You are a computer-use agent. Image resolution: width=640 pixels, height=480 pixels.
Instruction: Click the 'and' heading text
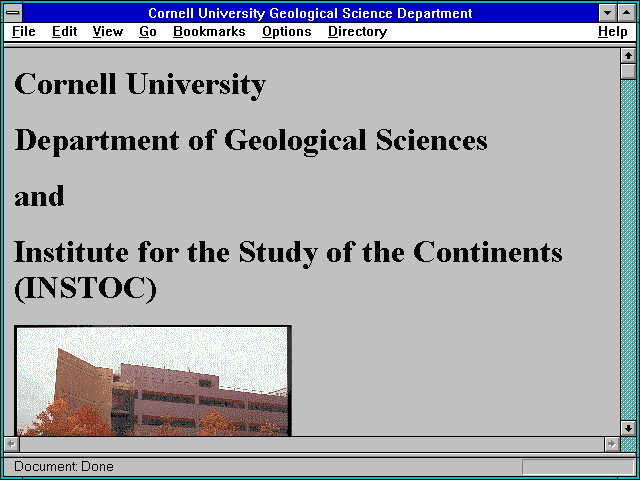pyautogui.click(x=39, y=196)
